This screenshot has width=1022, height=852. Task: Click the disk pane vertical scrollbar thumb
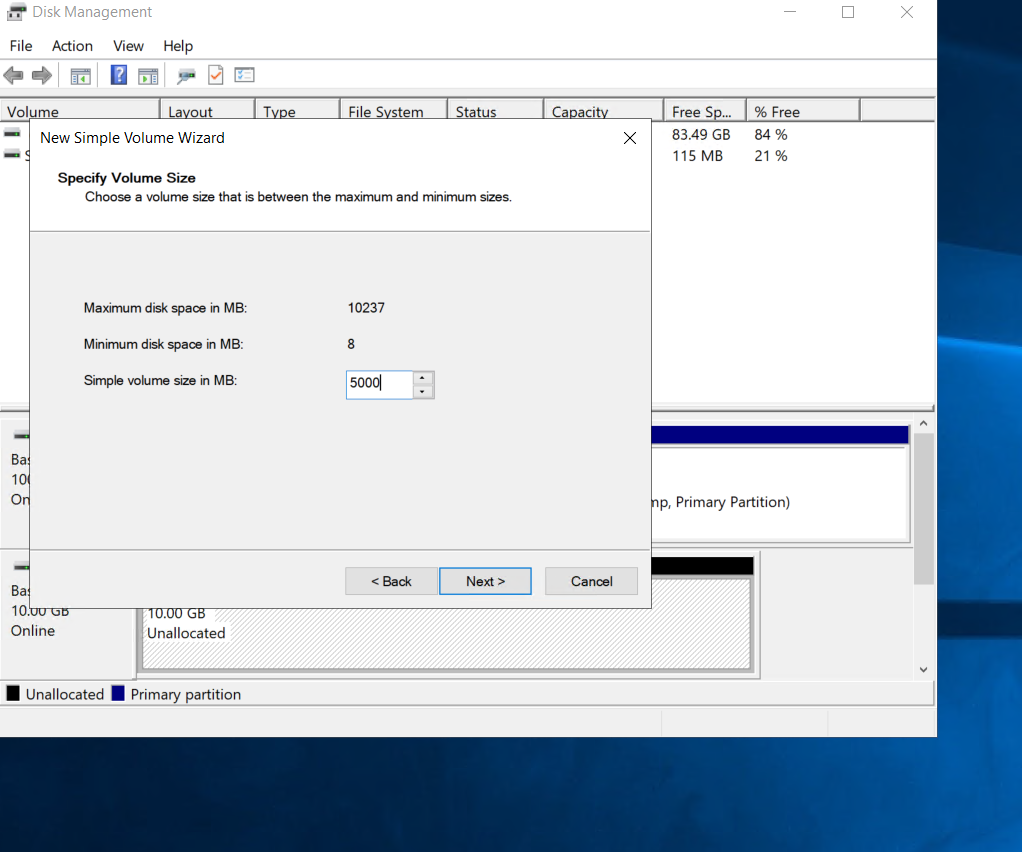point(924,508)
